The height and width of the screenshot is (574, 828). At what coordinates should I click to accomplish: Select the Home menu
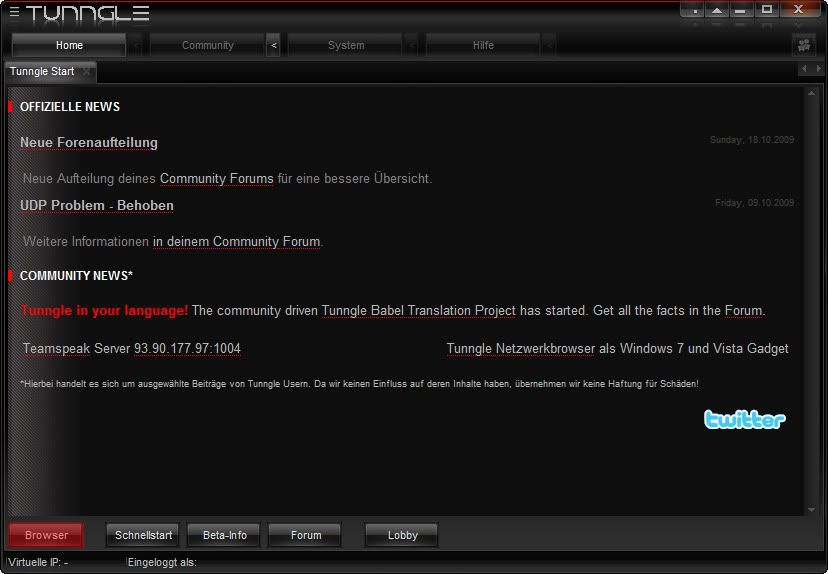pos(69,45)
